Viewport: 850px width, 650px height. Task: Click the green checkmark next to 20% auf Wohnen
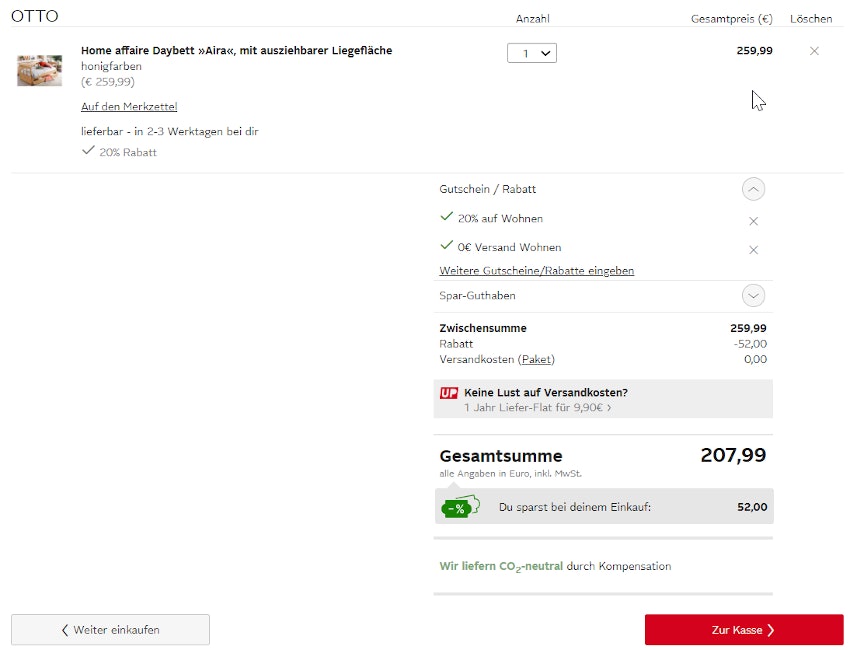pyautogui.click(x=446, y=217)
